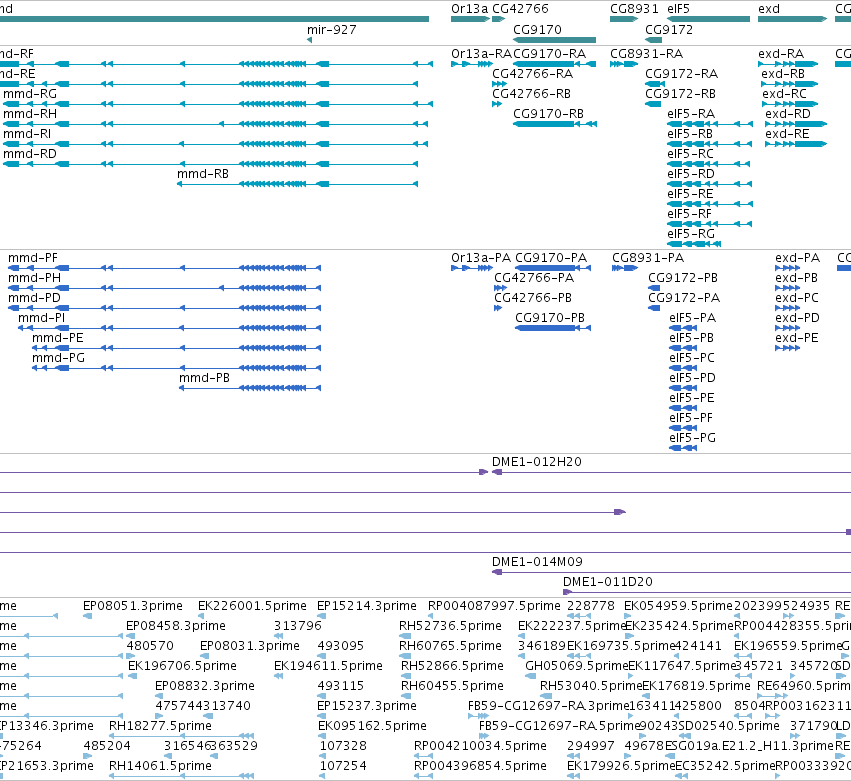Click protein label mmd-PI
Image resolution: width=851 pixels, height=781 pixels.
tap(41, 318)
